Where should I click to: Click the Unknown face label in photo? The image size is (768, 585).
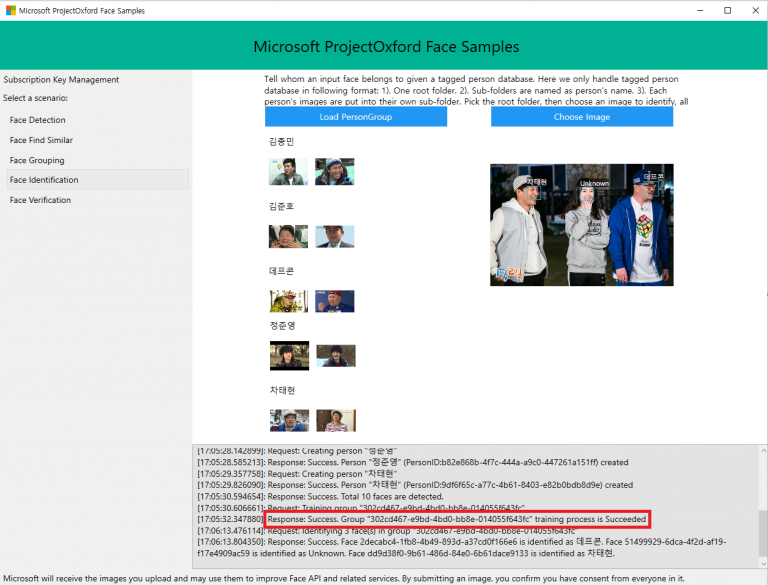point(594,184)
